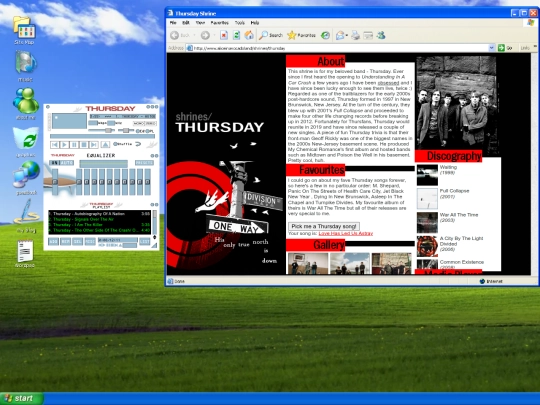Open the my blog desktop icon

coord(26,215)
